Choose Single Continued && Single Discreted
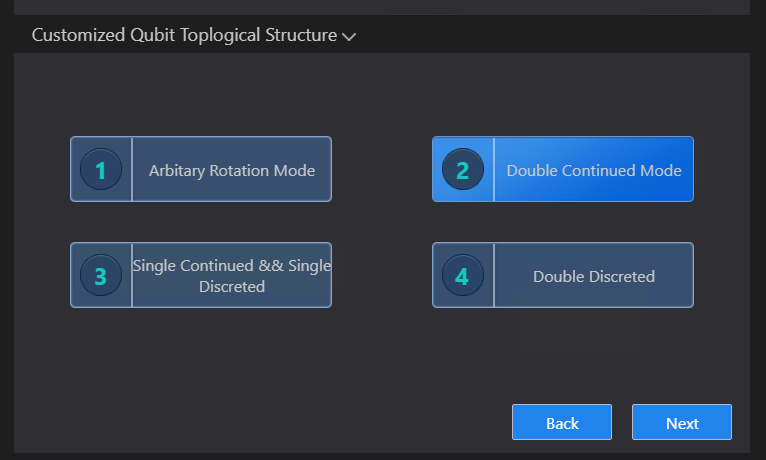The height and width of the screenshot is (460, 766). pyautogui.click(x=201, y=275)
